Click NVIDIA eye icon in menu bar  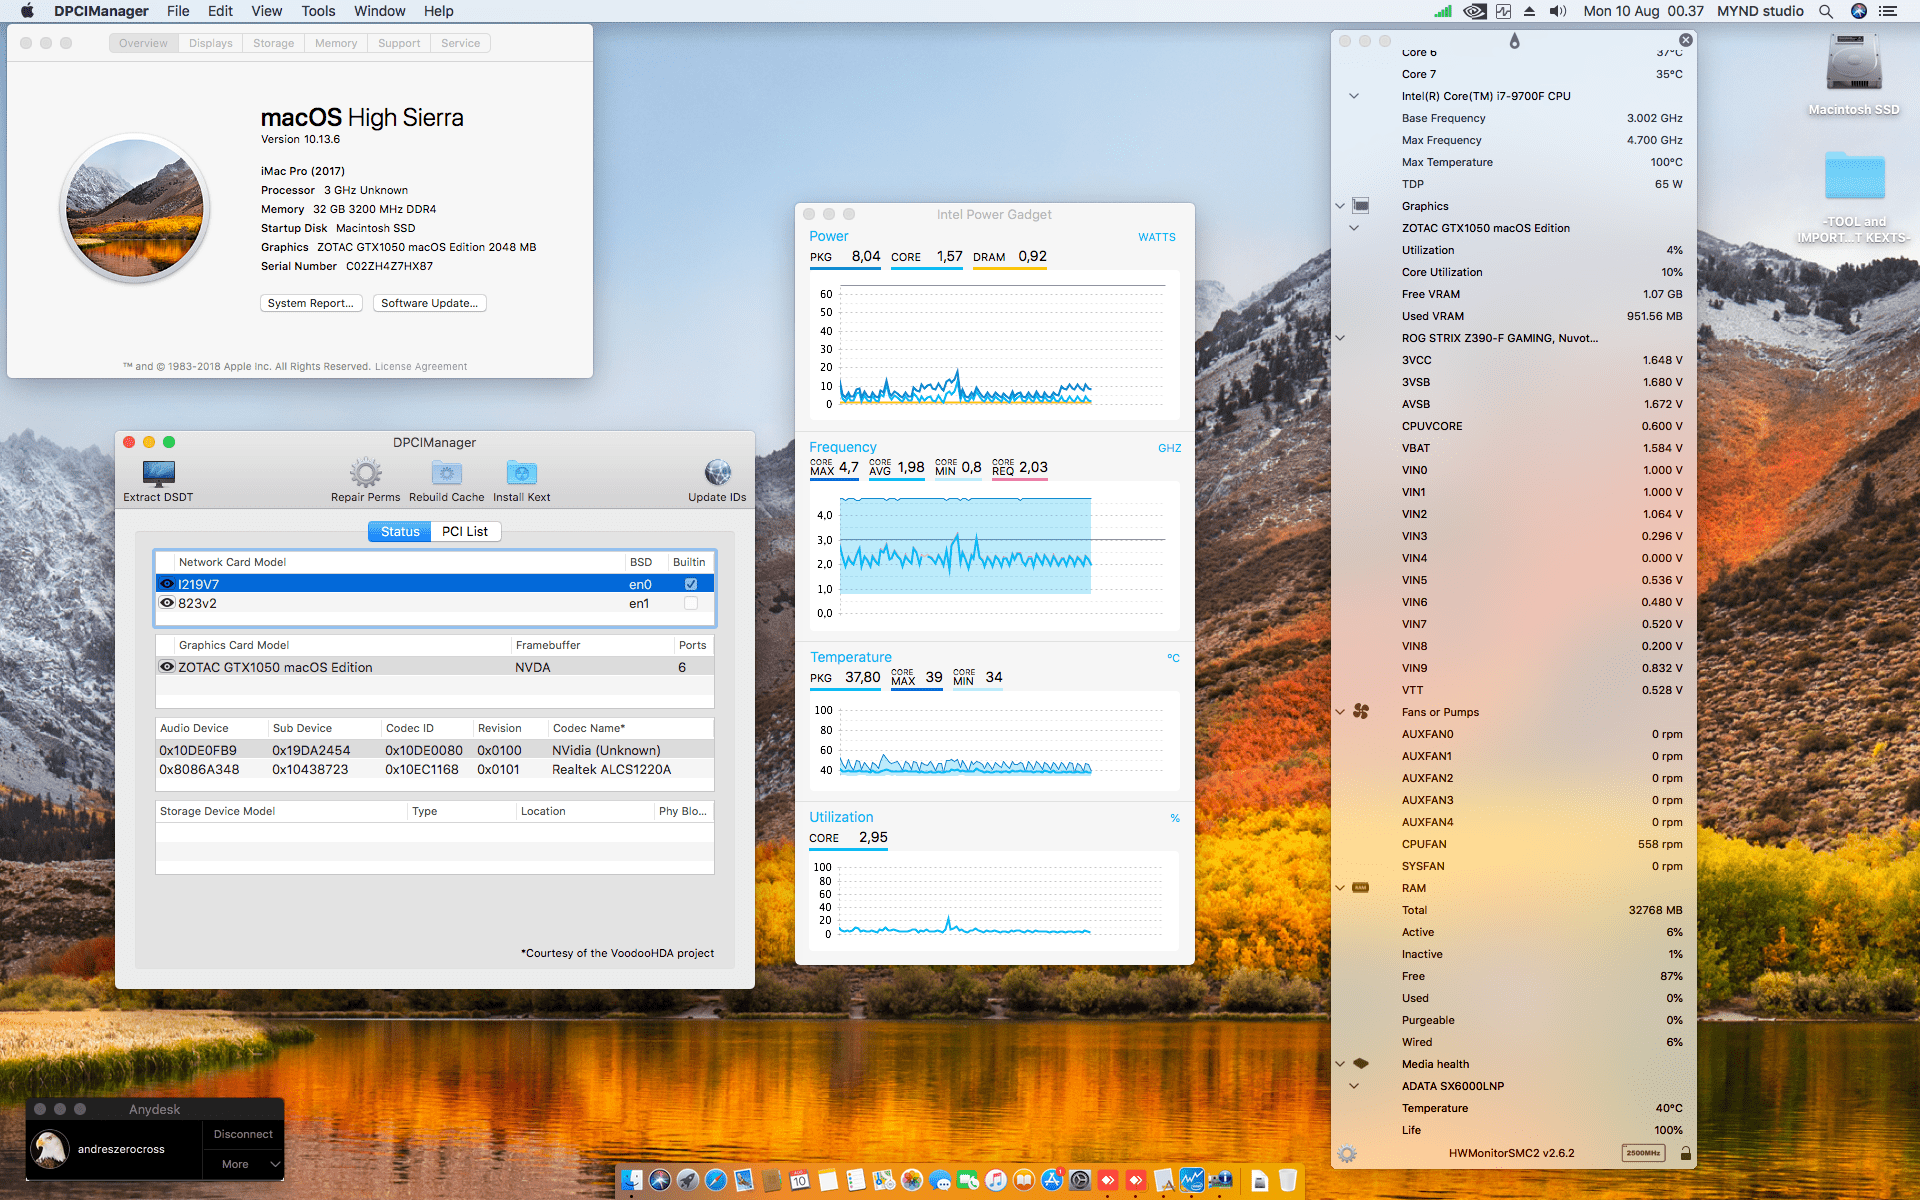tap(1474, 11)
